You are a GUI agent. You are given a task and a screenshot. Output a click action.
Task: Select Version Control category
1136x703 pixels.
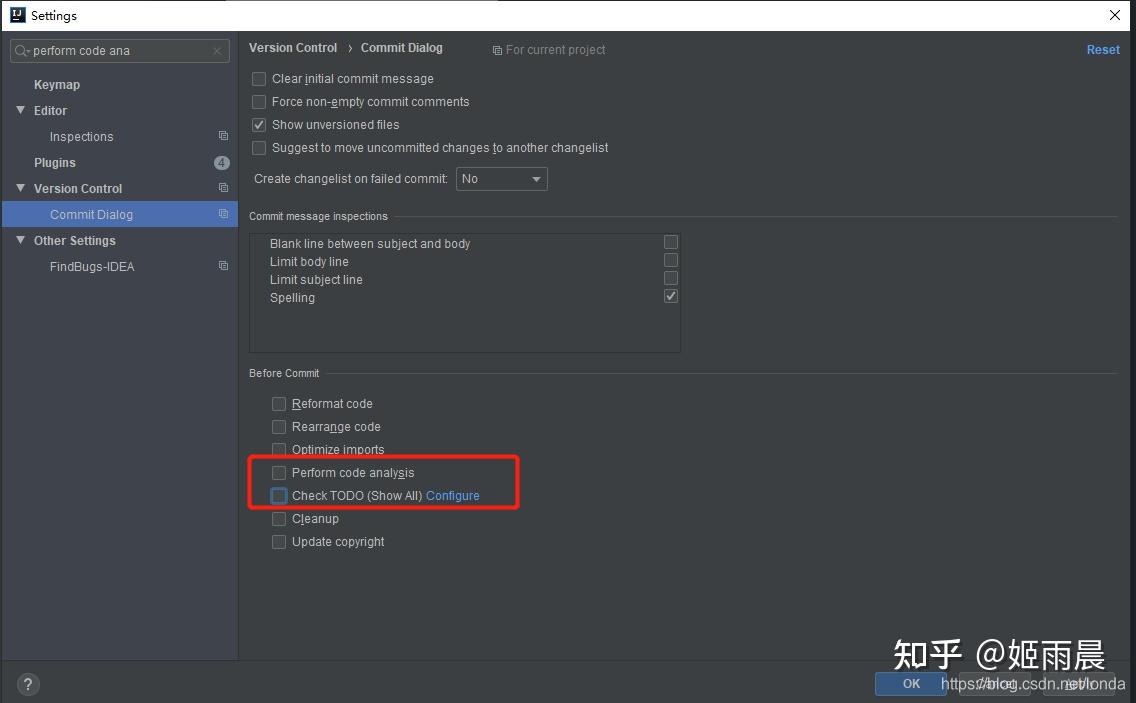pyautogui.click(x=78, y=188)
